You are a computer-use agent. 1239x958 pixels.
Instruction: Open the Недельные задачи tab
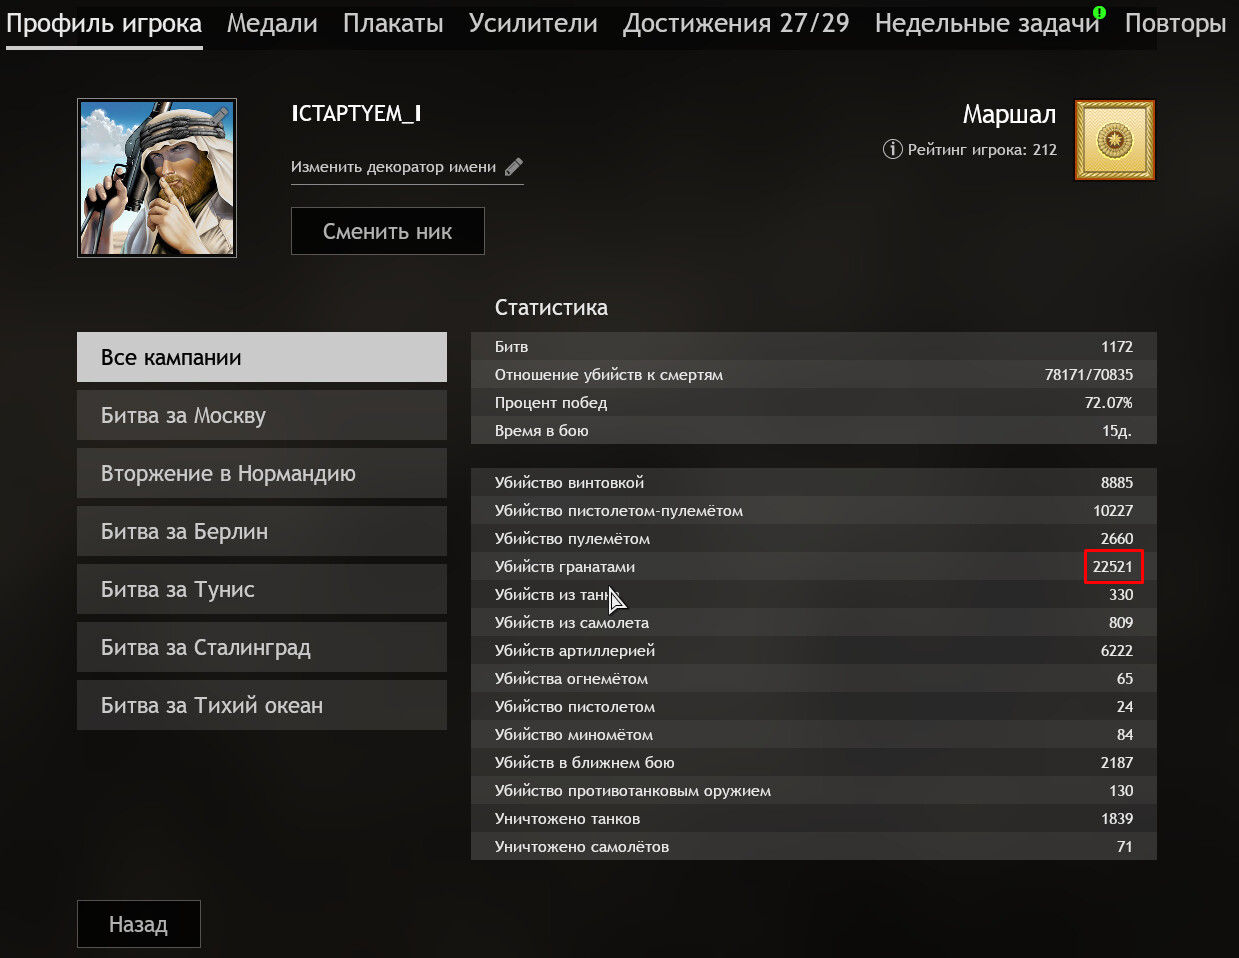tap(986, 24)
